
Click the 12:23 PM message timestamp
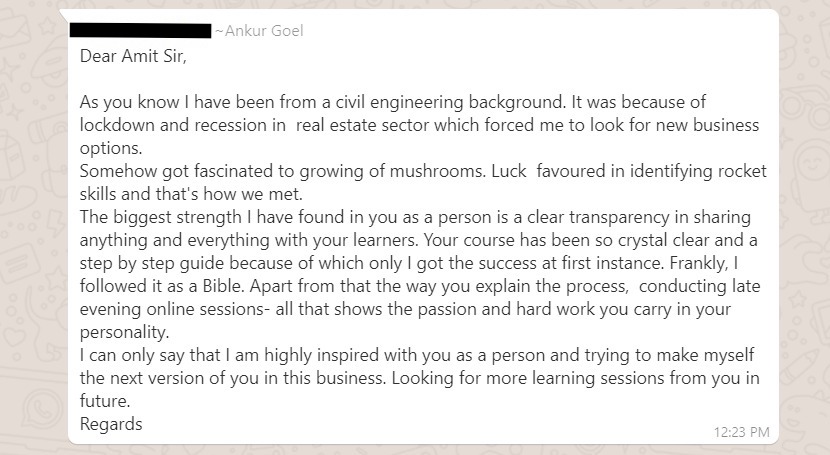741,432
